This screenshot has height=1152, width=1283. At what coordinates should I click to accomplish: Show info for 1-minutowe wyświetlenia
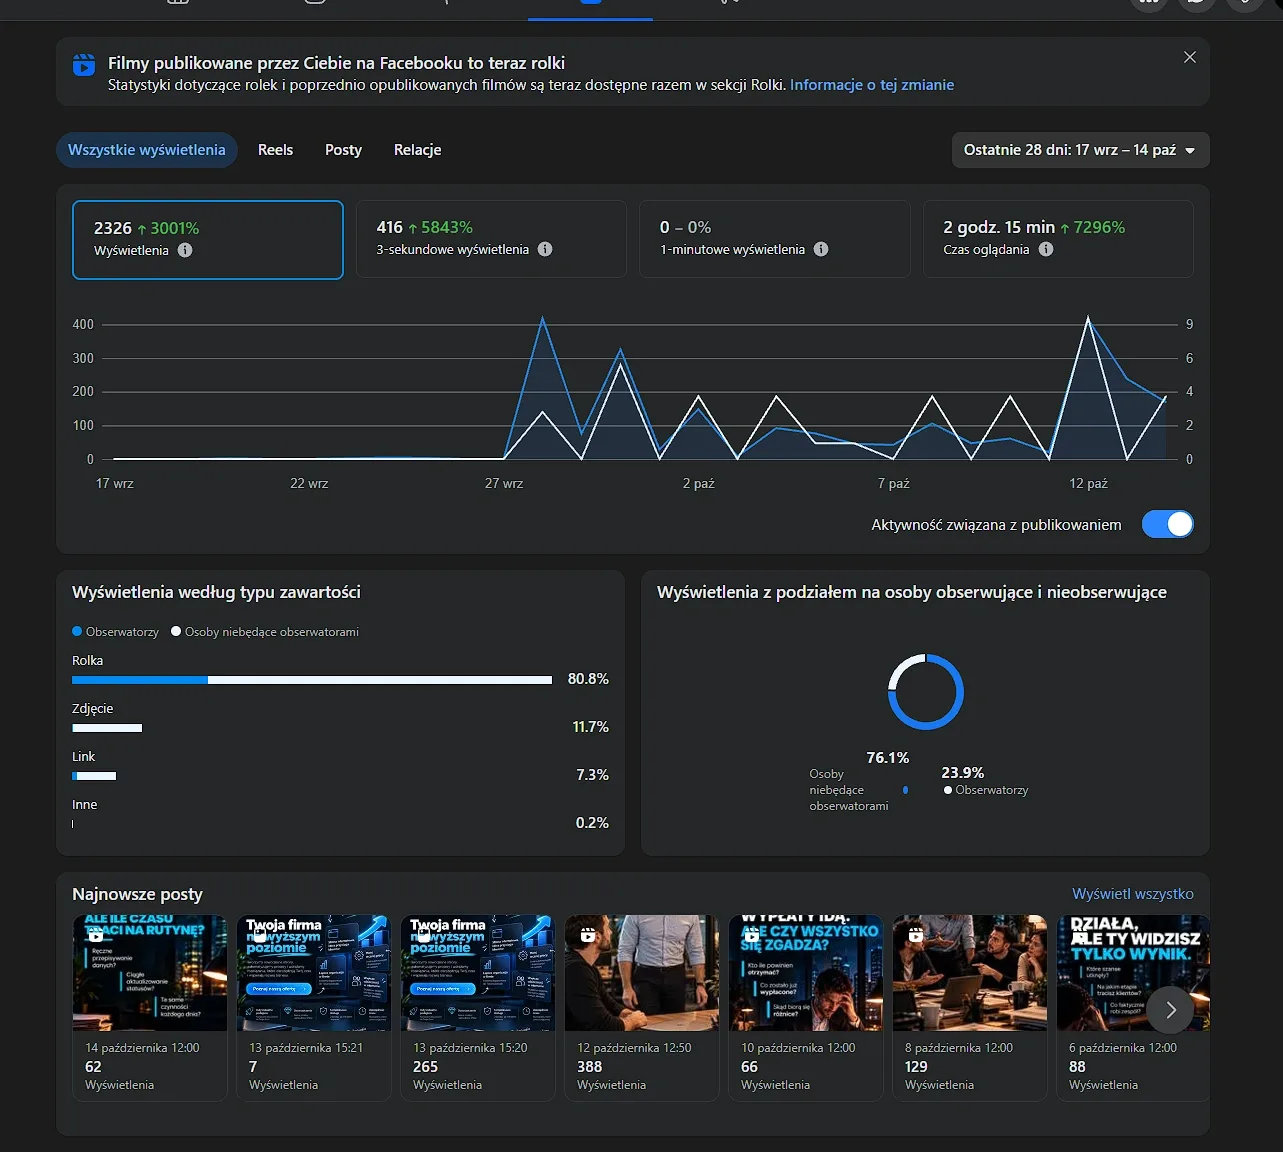pyautogui.click(x=821, y=249)
